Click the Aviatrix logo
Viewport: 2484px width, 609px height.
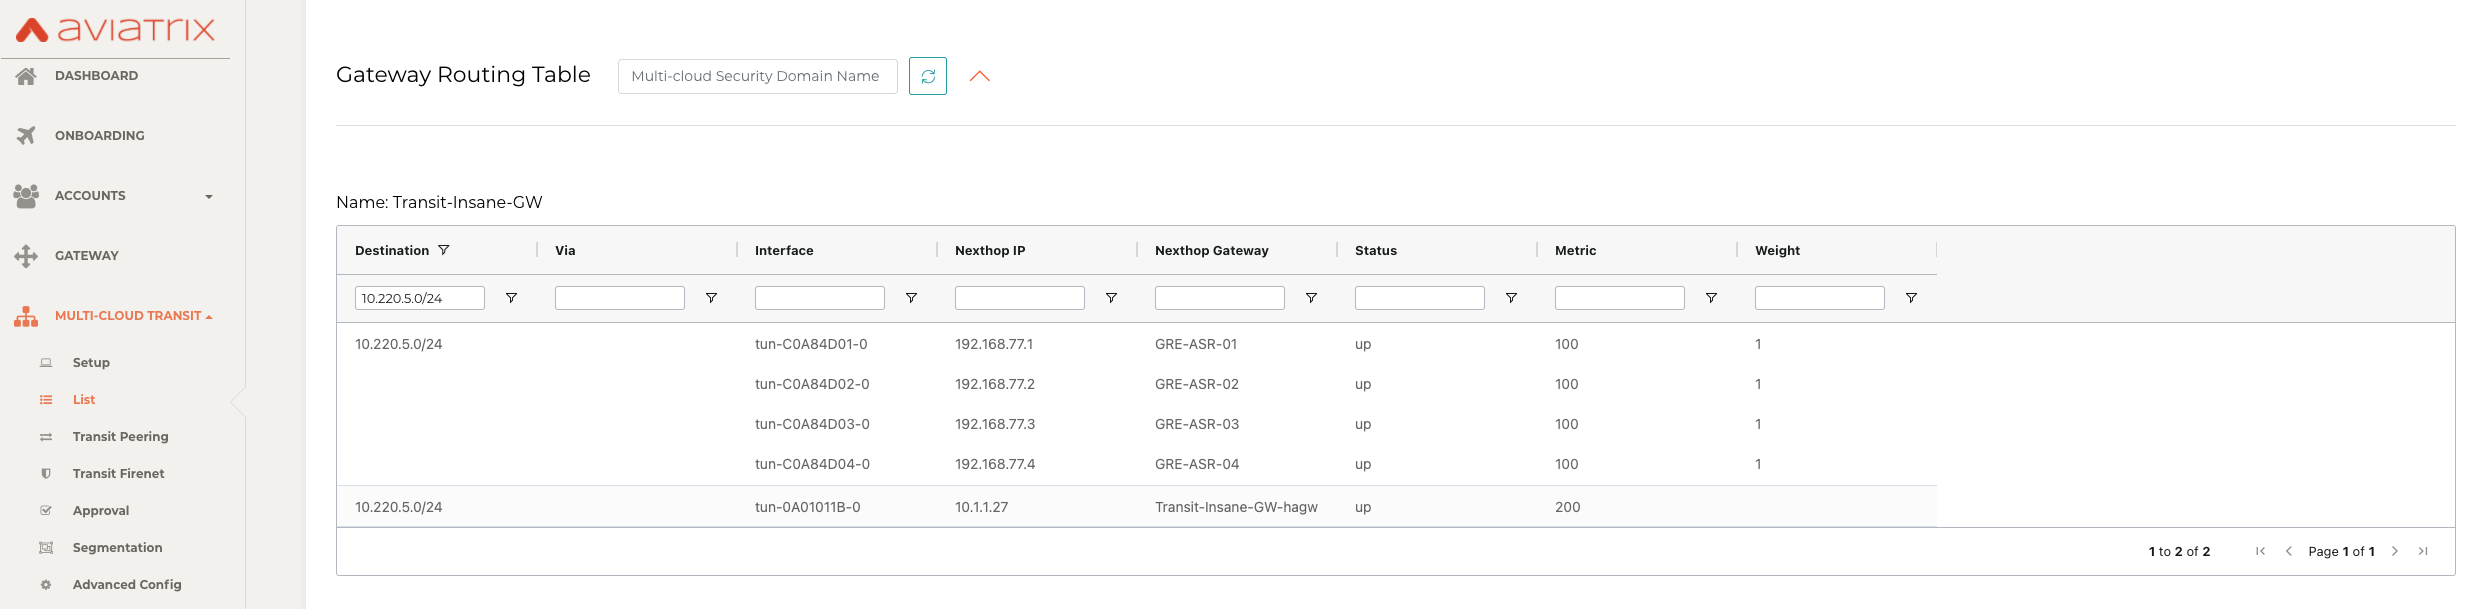click(115, 29)
